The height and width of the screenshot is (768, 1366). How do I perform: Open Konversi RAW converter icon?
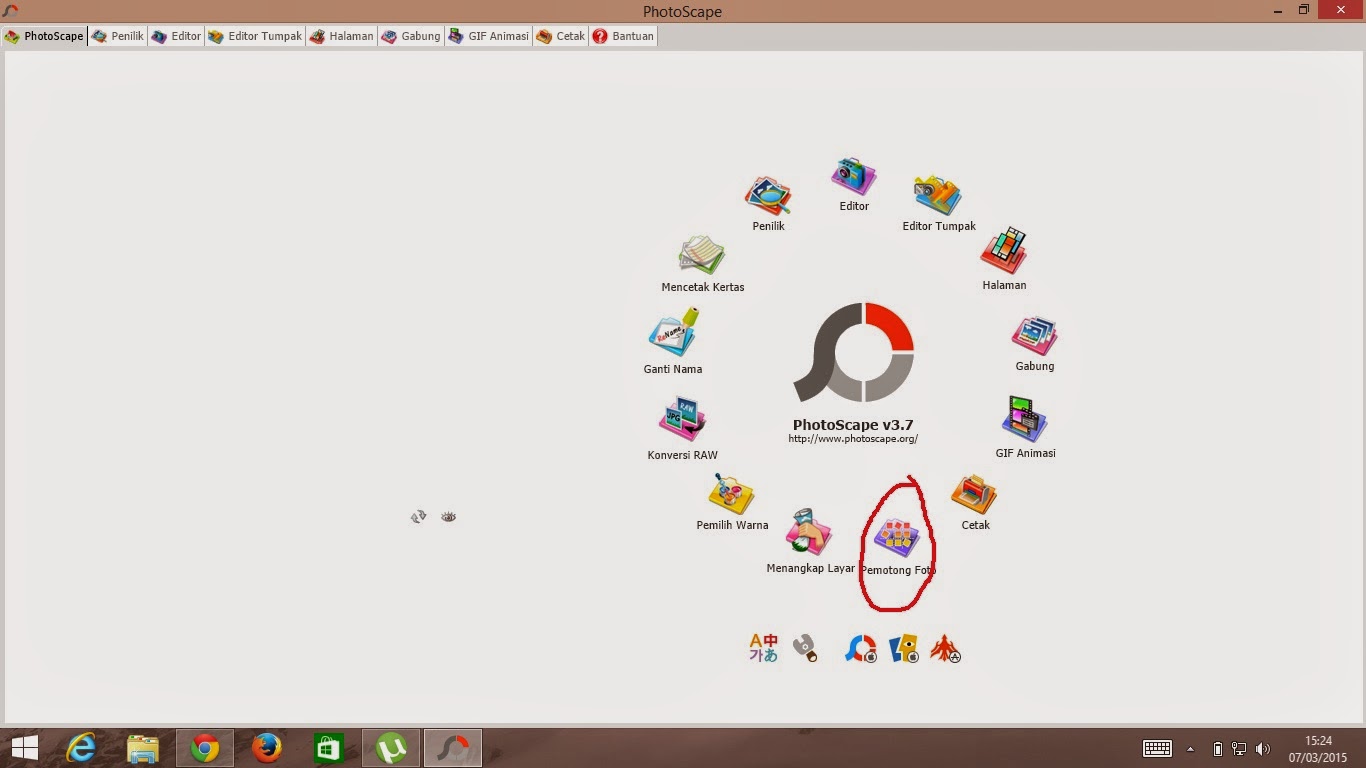click(x=683, y=420)
